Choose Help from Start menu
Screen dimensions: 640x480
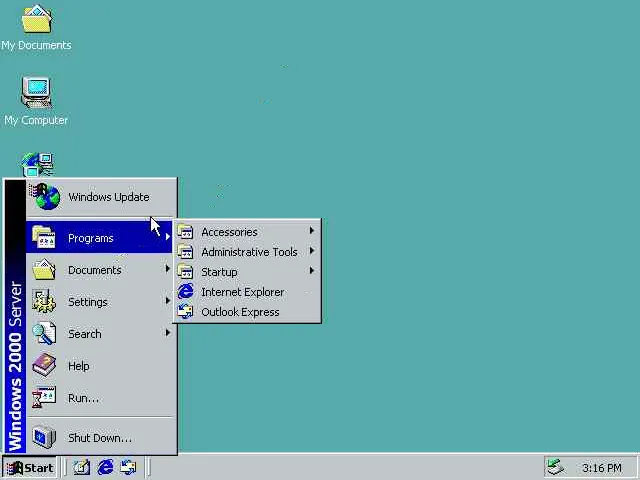pos(101,365)
